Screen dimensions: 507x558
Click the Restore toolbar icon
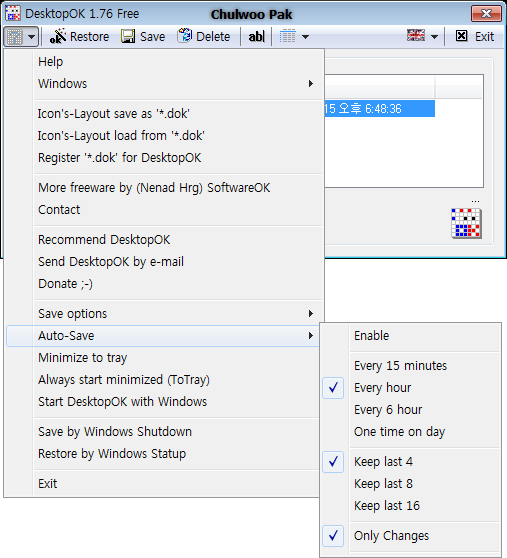point(58,36)
